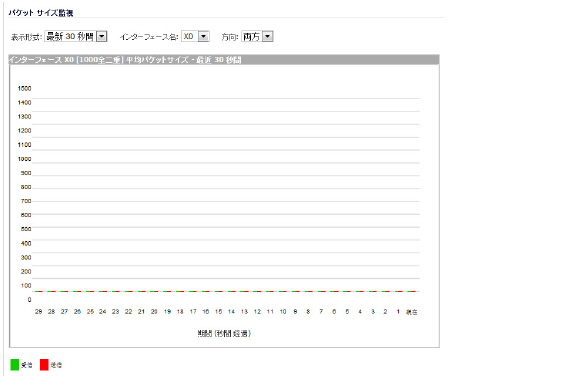Screen dimensions: 576x388
Task: Click the green receive legend swatch
Action: pyautogui.click(x=15, y=365)
